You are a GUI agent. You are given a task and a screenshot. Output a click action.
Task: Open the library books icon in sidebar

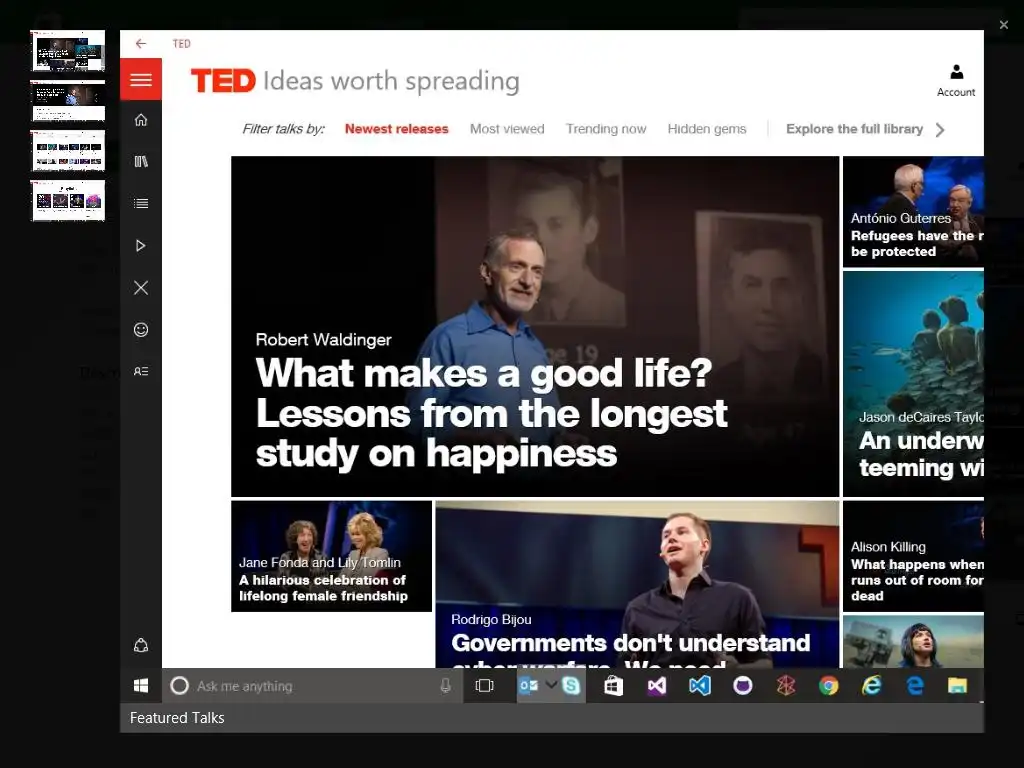click(x=140, y=161)
